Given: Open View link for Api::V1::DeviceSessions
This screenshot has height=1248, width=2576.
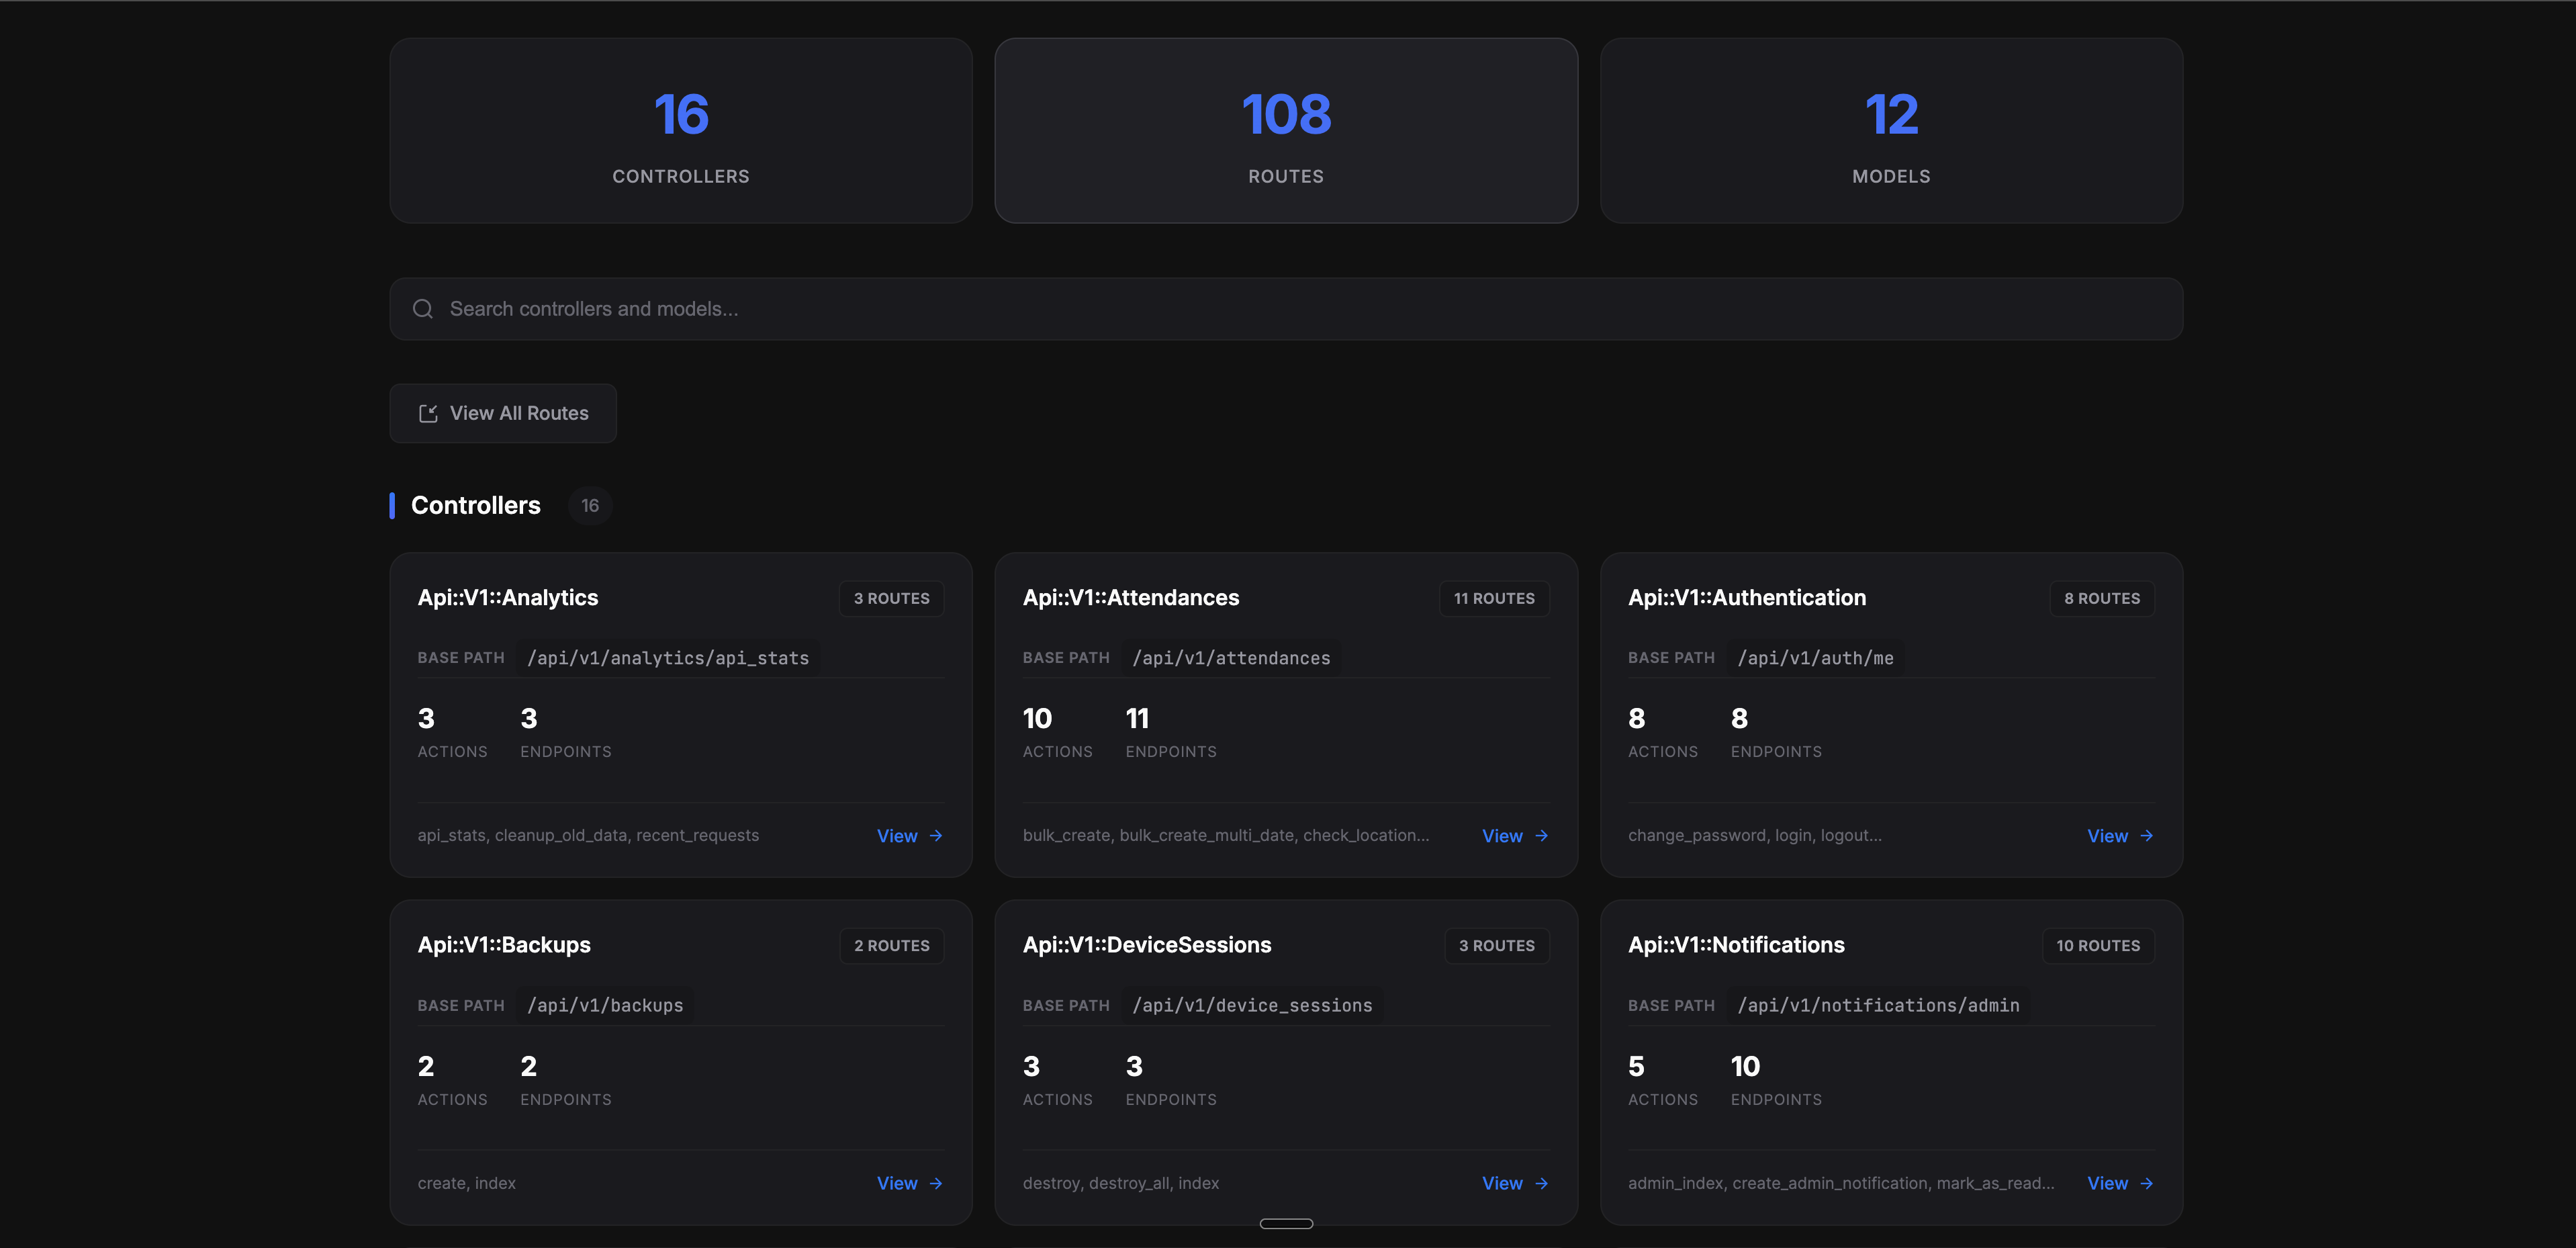Looking at the screenshot, I should [1515, 1183].
